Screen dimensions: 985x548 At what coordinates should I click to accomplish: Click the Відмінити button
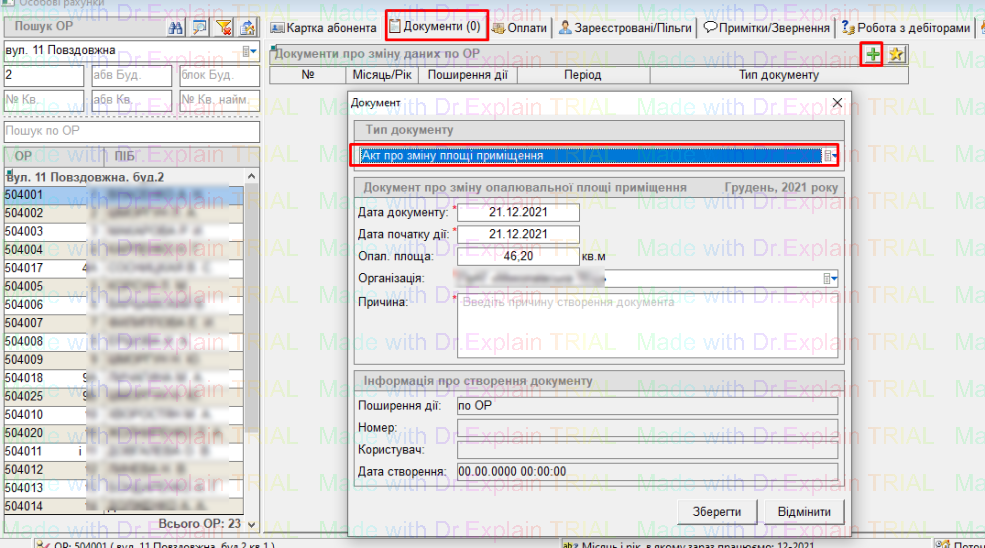tap(797, 511)
